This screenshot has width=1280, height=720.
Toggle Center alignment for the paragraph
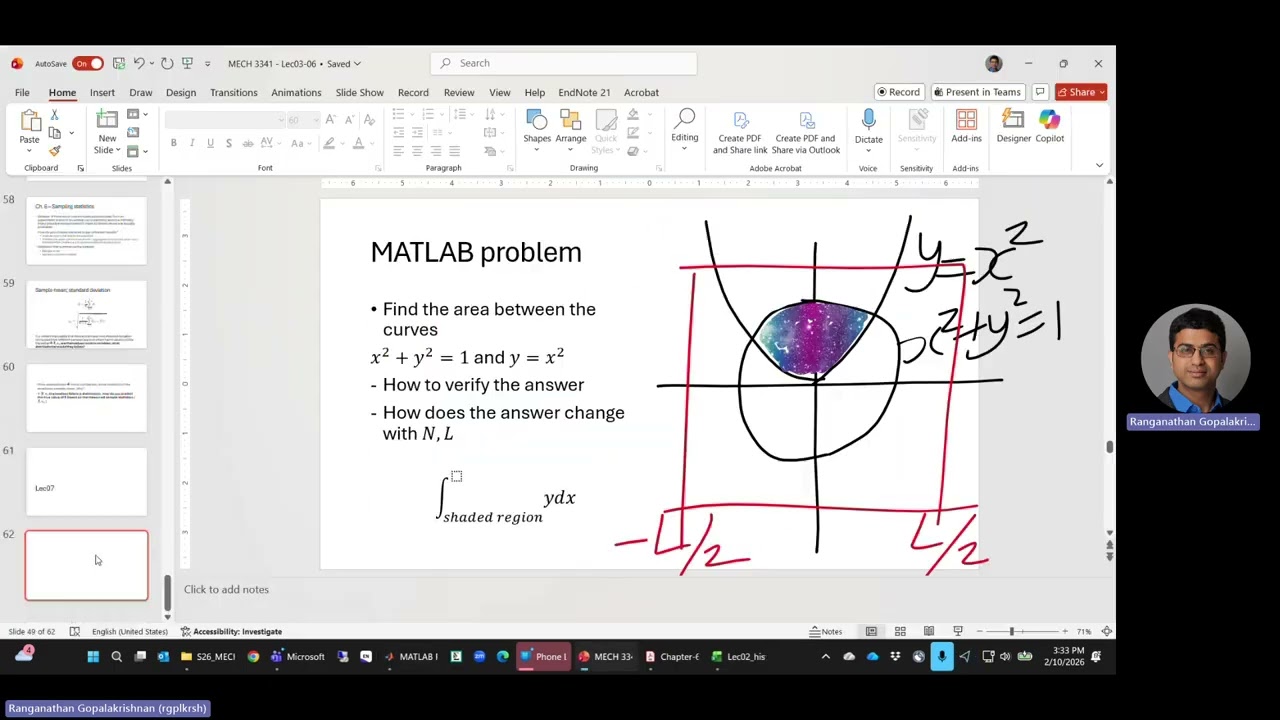(x=417, y=151)
